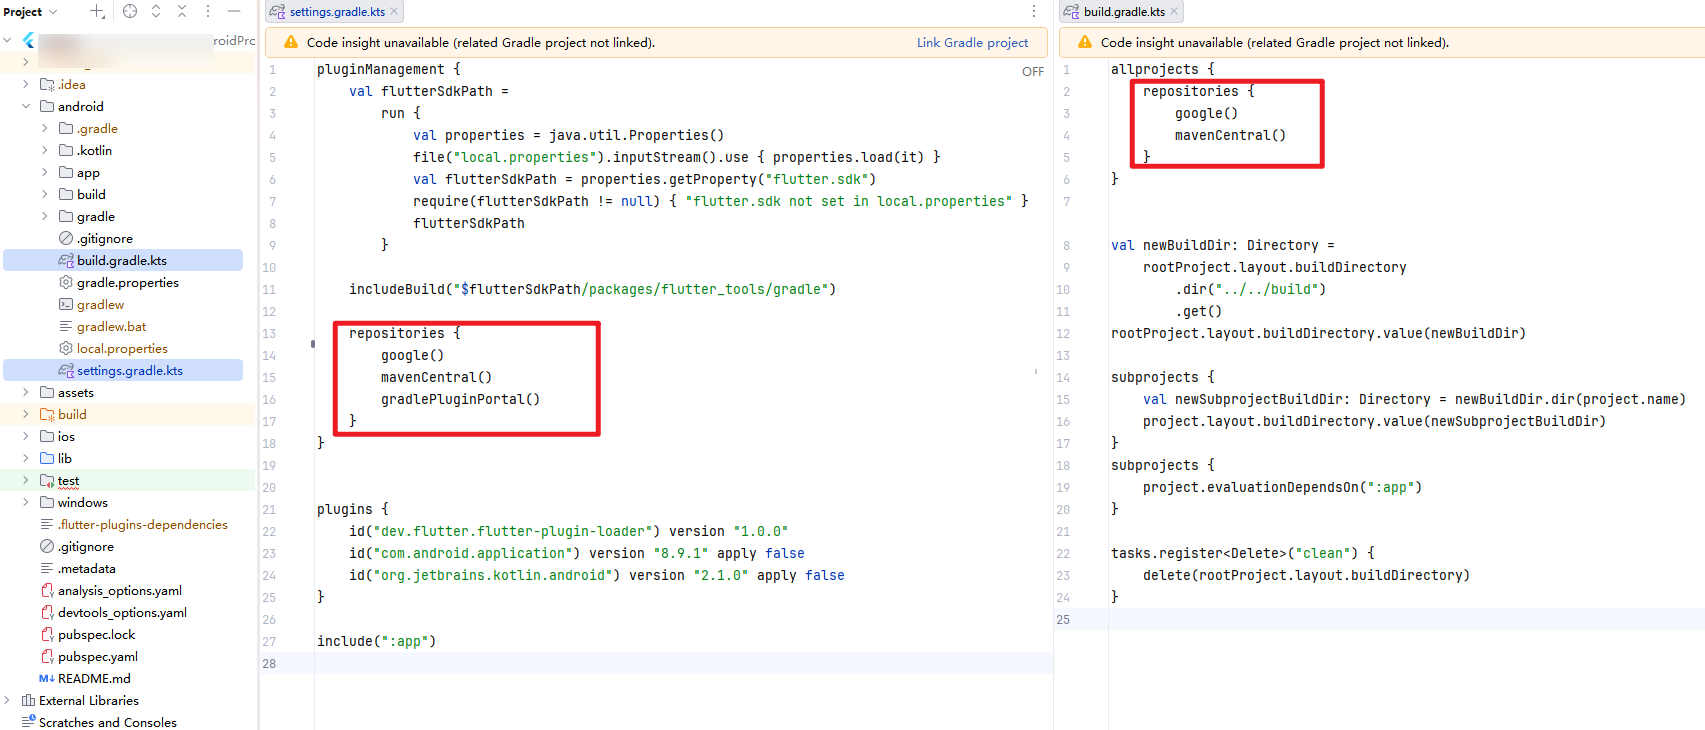Image resolution: width=1705 pixels, height=730 pixels.
Task: Click warning icon in settings.gradle.kts banner
Action: tap(291, 42)
